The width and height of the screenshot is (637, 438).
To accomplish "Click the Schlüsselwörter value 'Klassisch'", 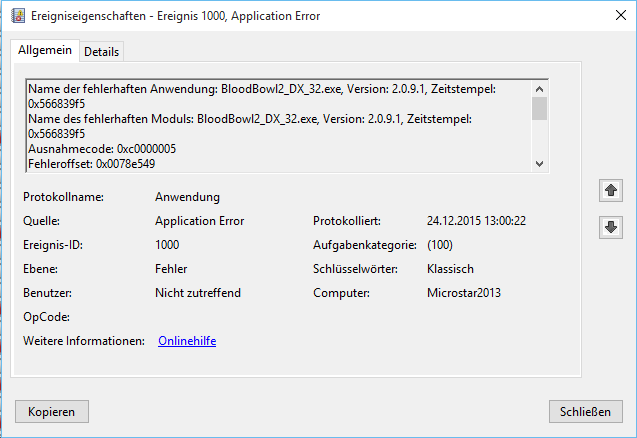I will (x=450, y=269).
